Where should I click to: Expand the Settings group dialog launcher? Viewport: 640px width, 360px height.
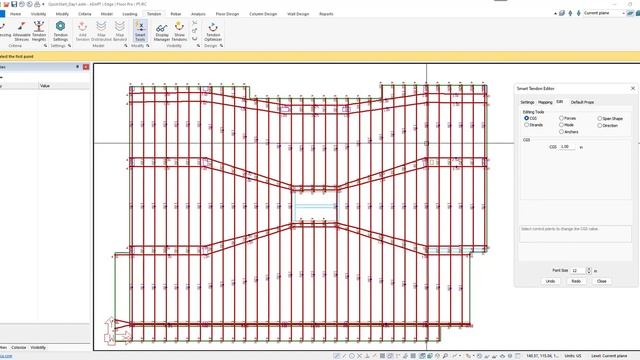click(x=69, y=46)
